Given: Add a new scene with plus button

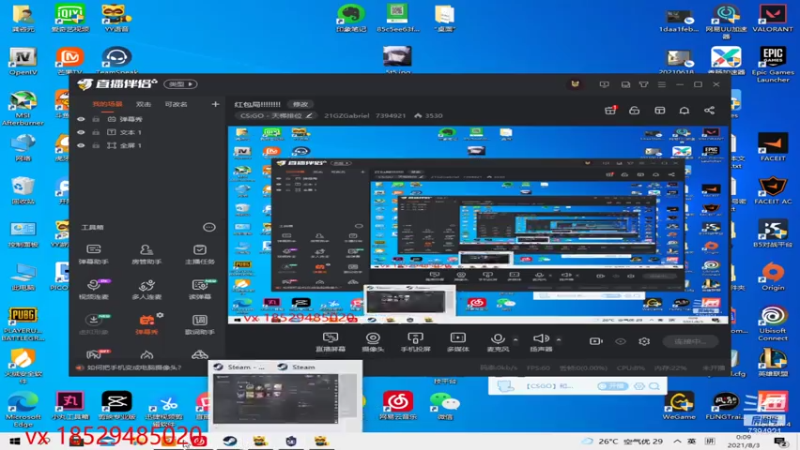Looking at the screenshot, I should click(x=215, y=104).
